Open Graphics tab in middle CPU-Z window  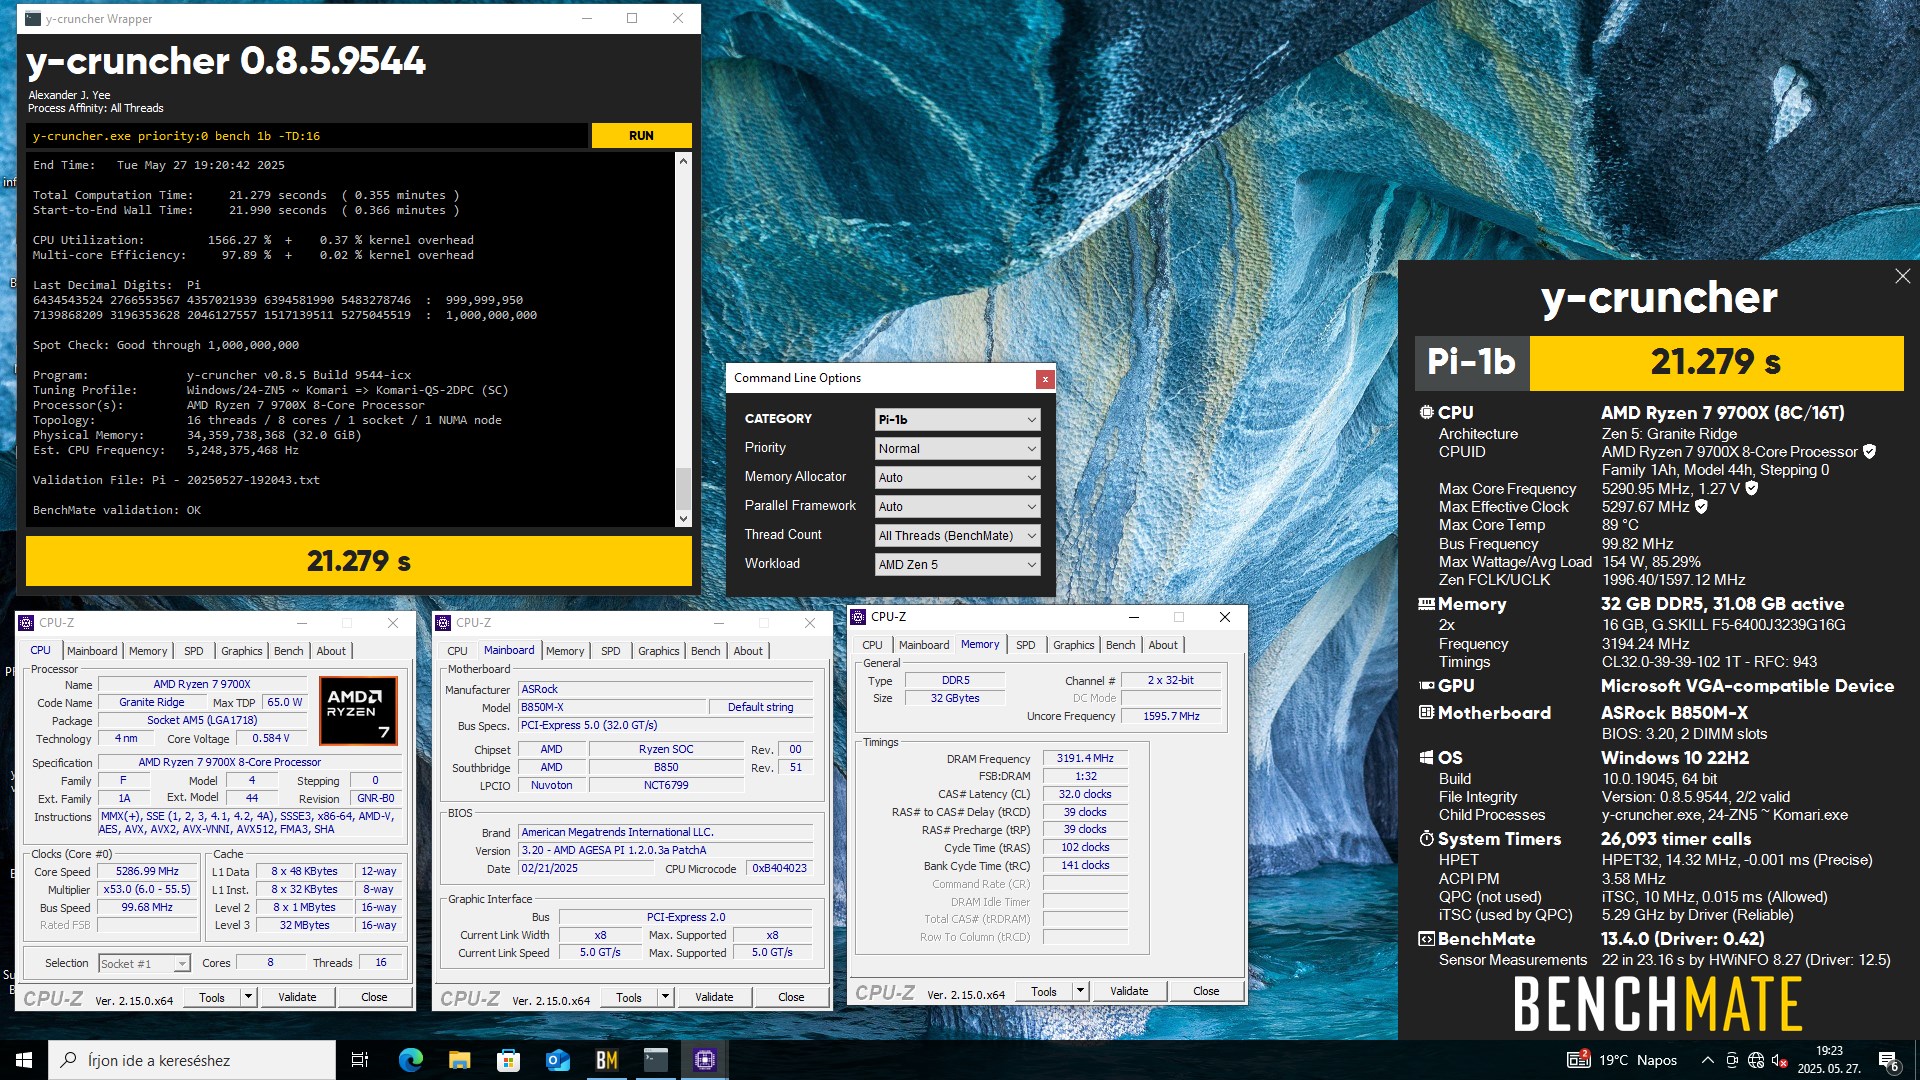pyautogui.click(x=658, y=651)
